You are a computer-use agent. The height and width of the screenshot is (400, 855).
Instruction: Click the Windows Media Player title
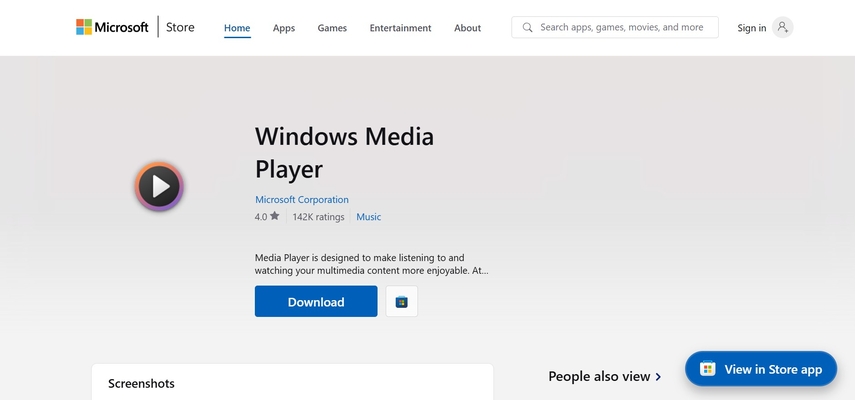345,152
